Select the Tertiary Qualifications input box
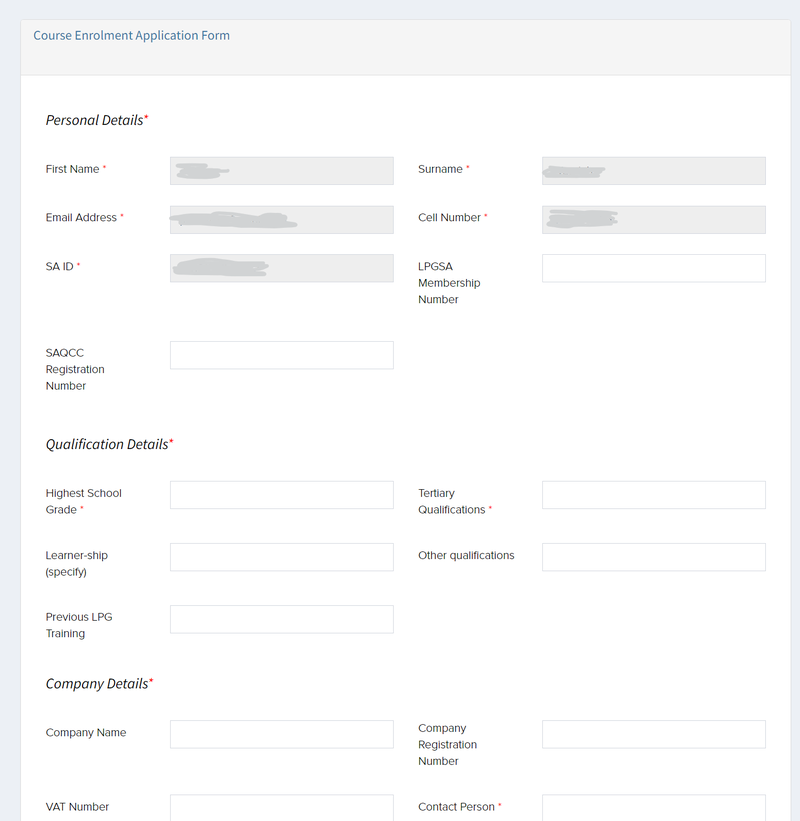This screenshot has height=821, width=800. [653, 495]
